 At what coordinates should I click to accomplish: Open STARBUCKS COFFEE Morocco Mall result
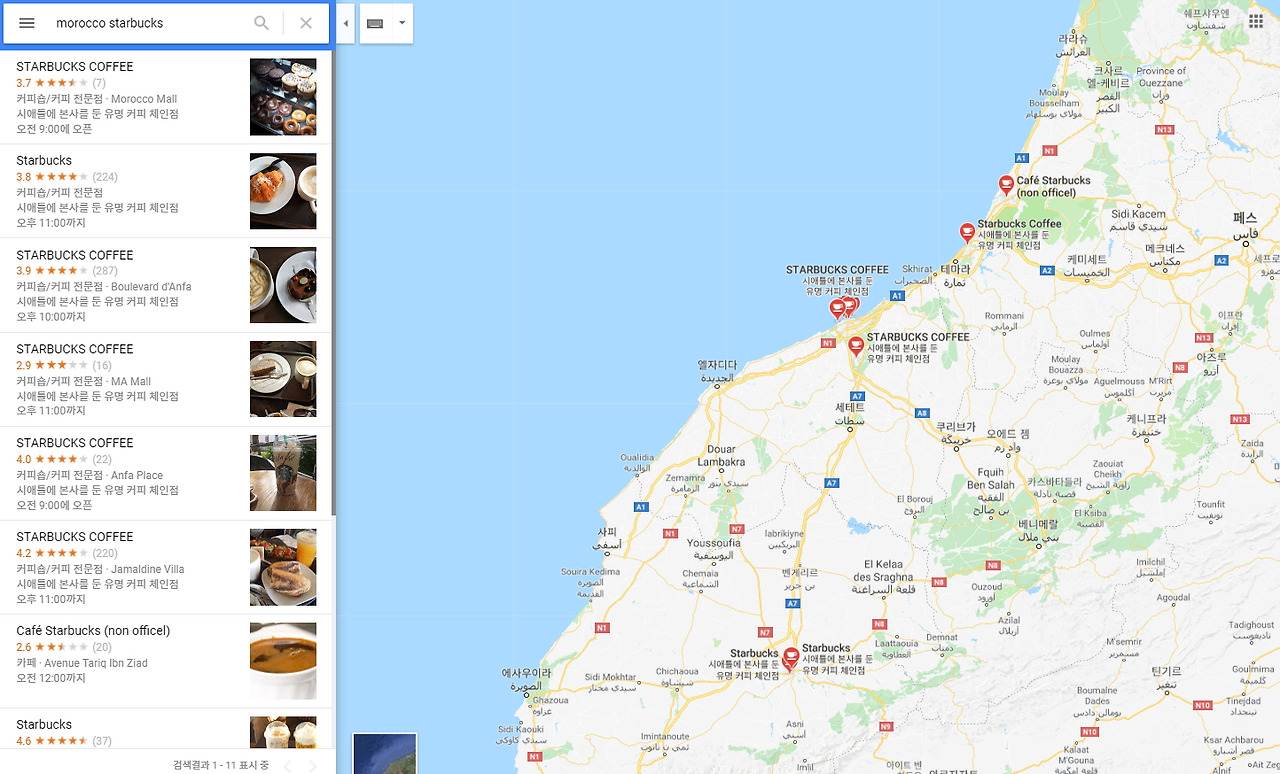[x=166, y=97]
